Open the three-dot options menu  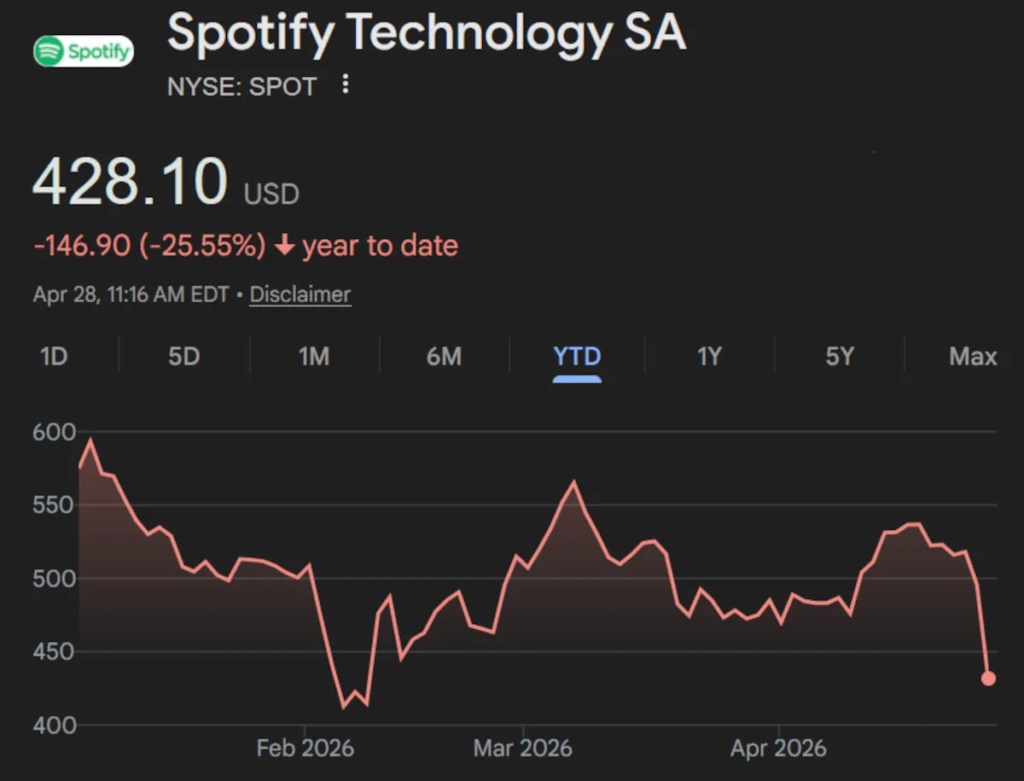coord(345,85)
